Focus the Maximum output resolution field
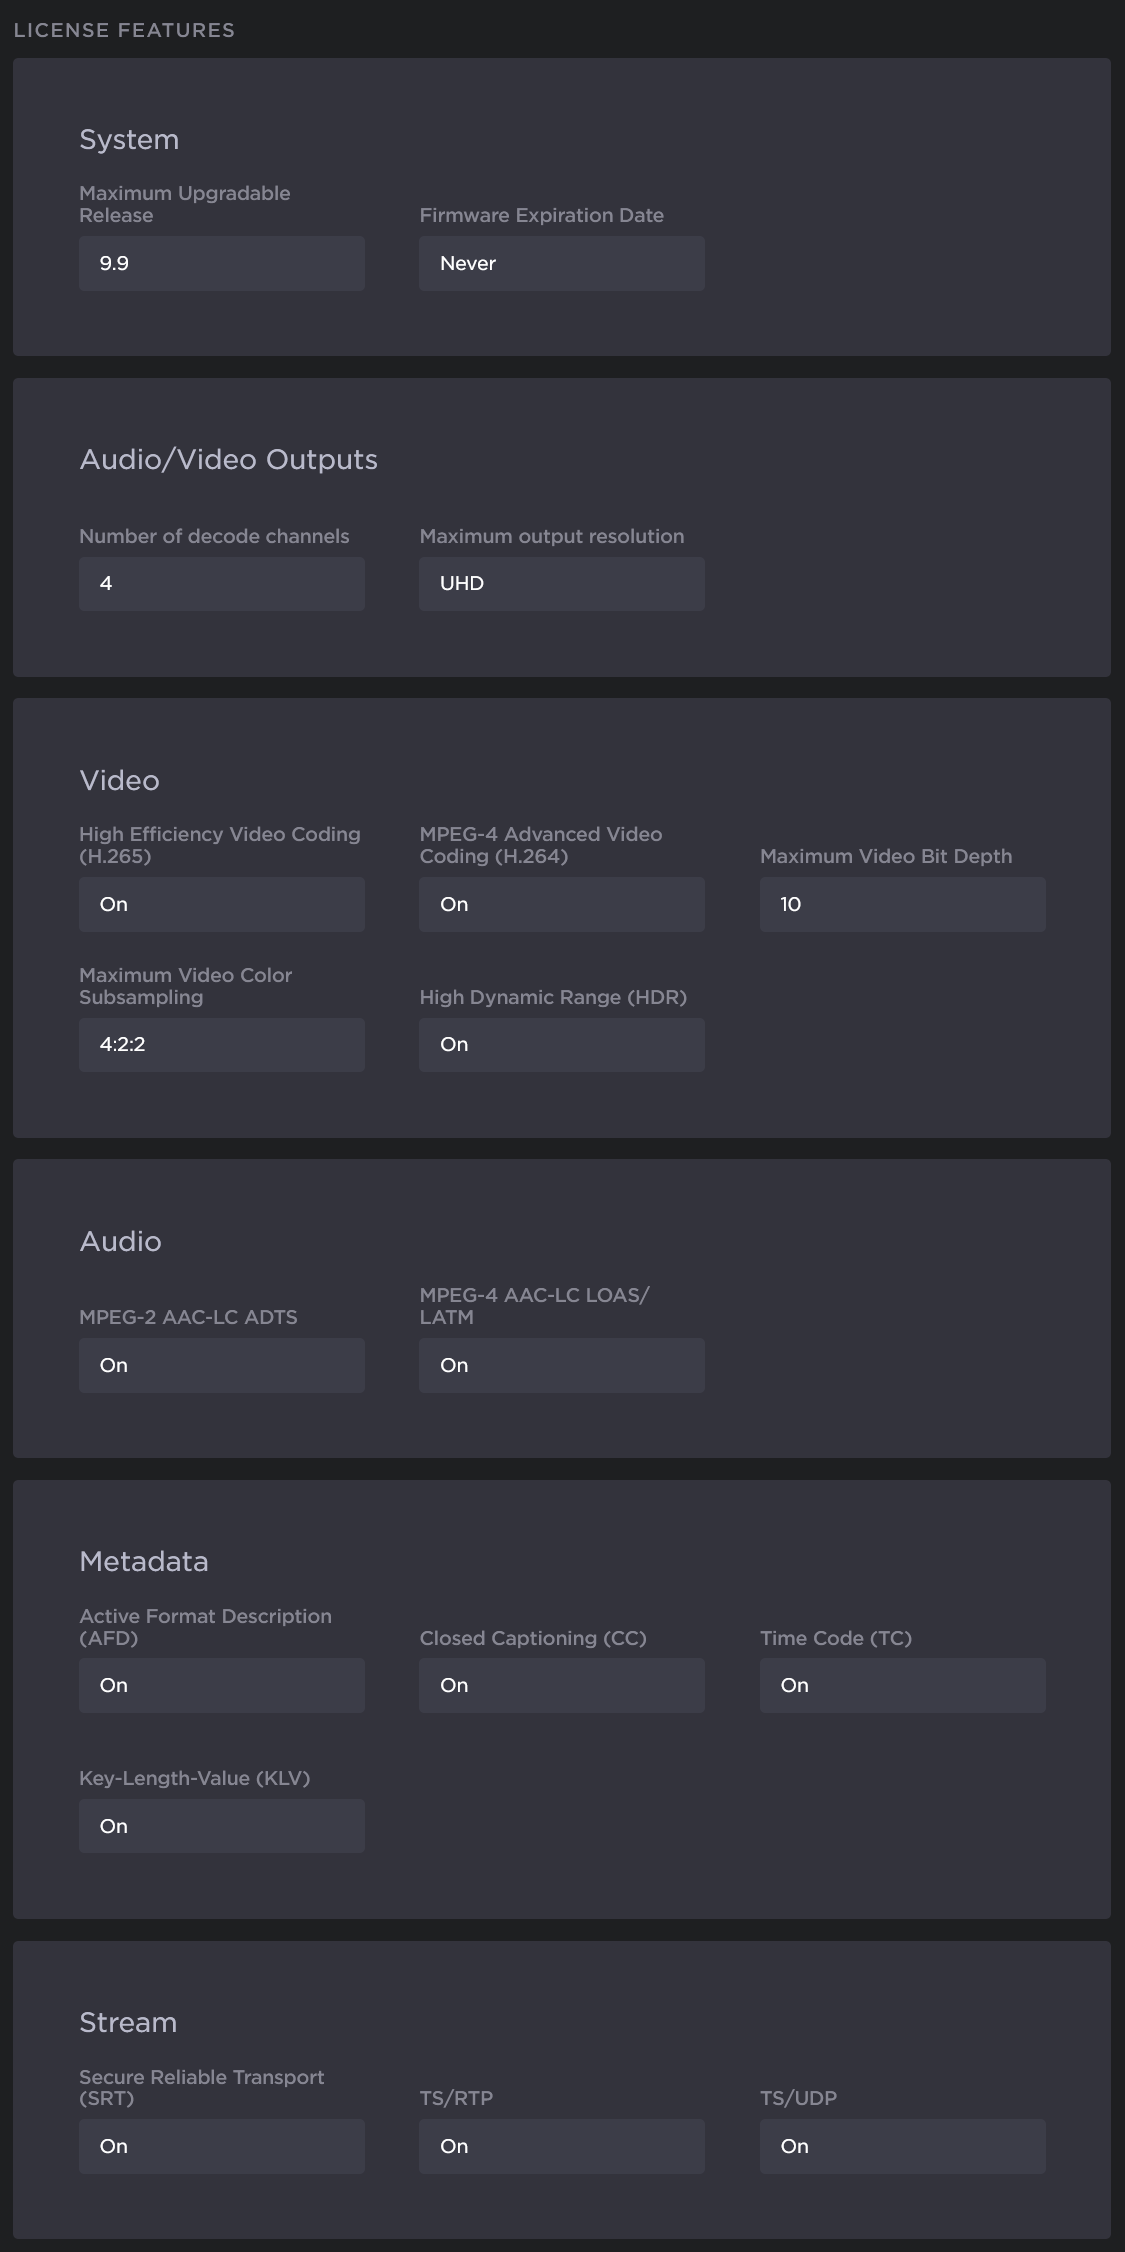The height and width of the screenshot is (2252, 1125). pos(561,583)
